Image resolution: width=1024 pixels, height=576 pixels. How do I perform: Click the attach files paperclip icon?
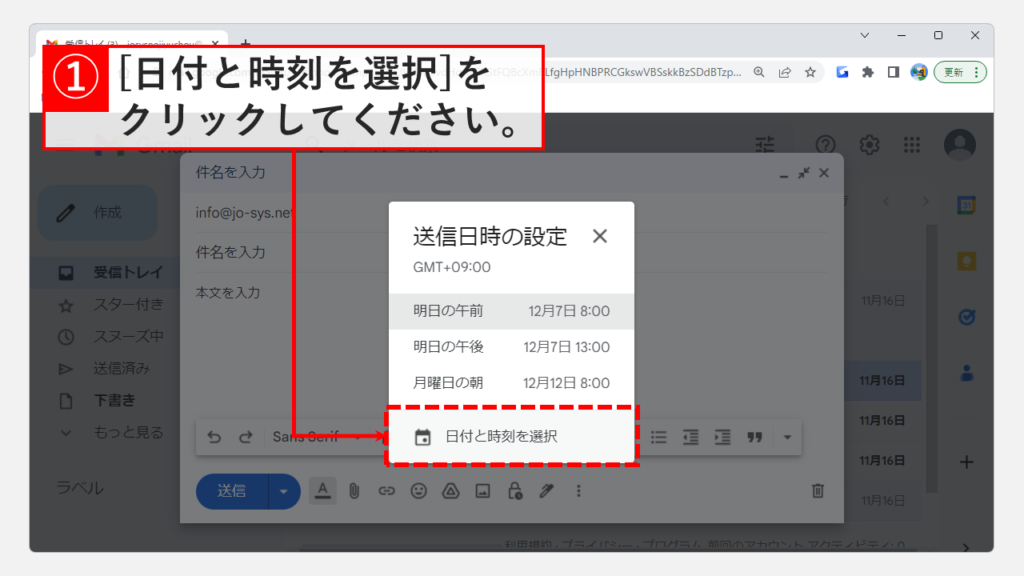point(353,491)
